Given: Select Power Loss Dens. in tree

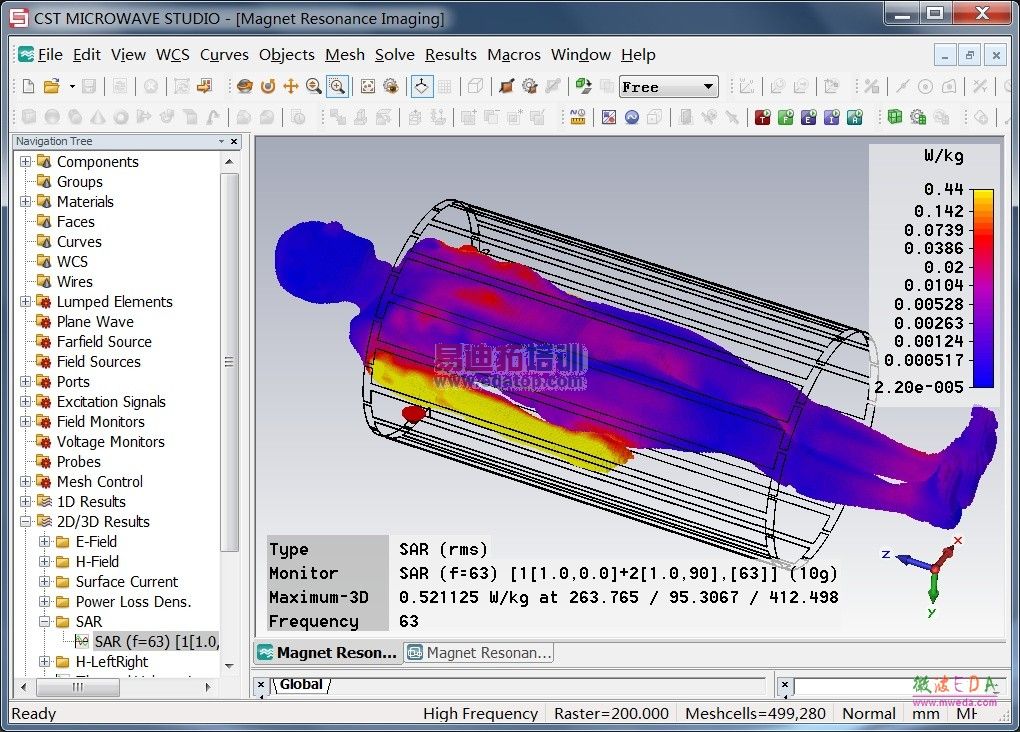Looking at the screenshot, I should click(133, 602).
